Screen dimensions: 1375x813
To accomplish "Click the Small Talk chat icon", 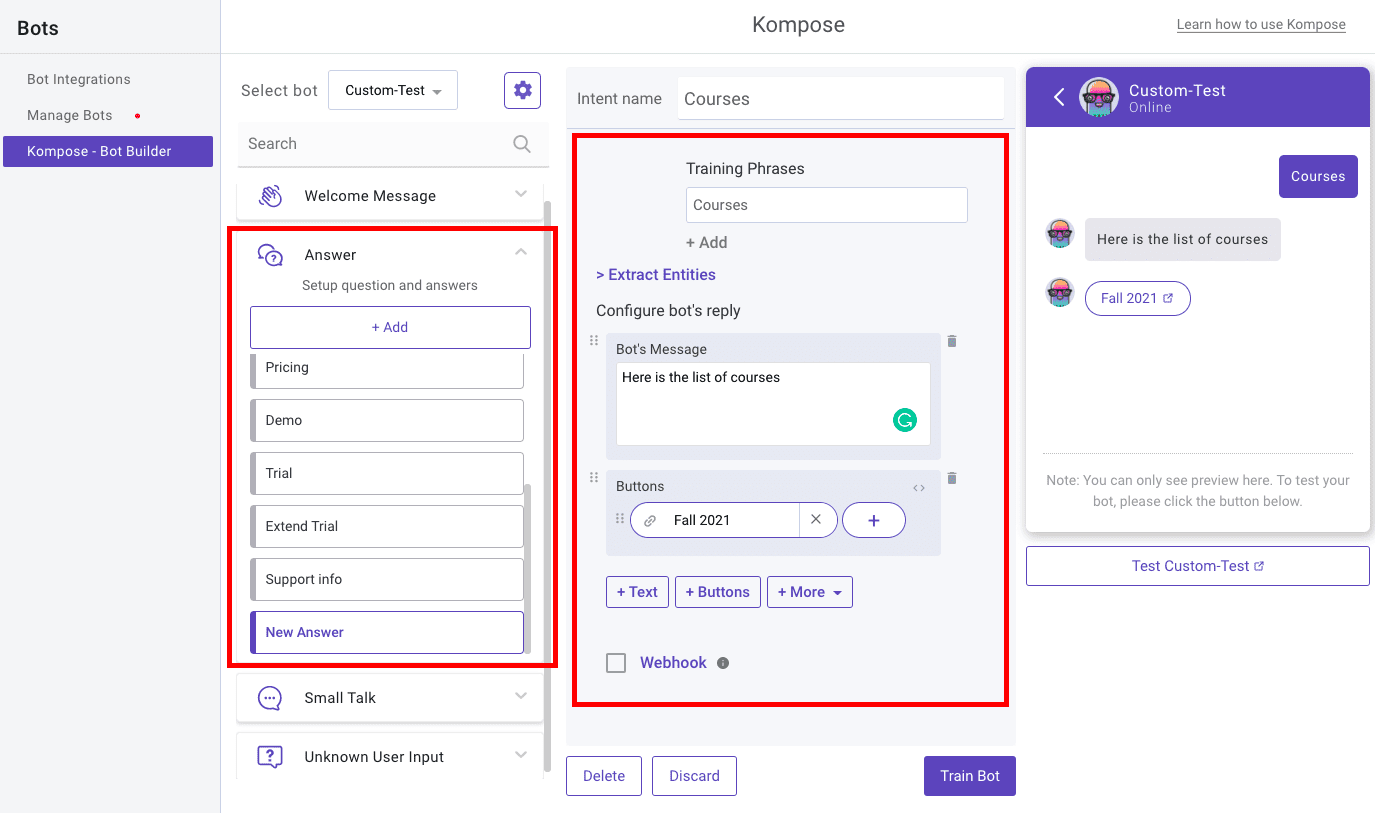I will 270,697.
